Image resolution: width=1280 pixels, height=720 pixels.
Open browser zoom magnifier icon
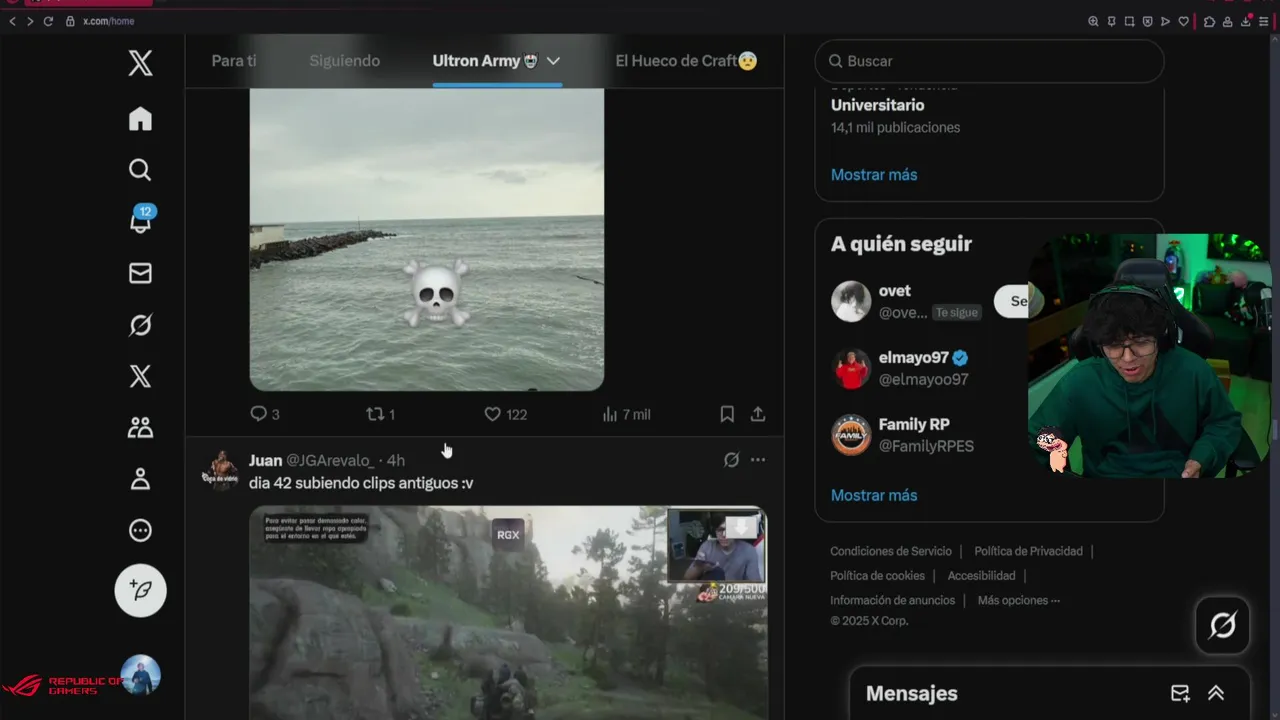1093,21
